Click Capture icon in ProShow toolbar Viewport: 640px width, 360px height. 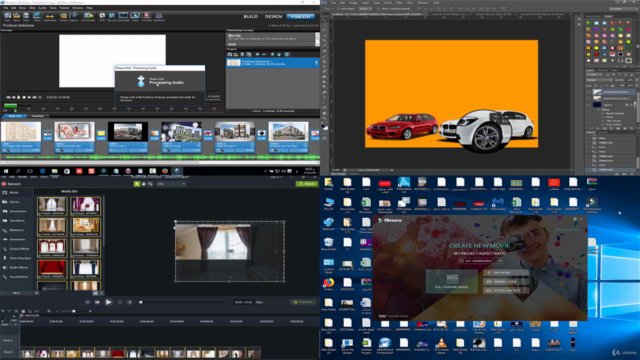(74, 16)
